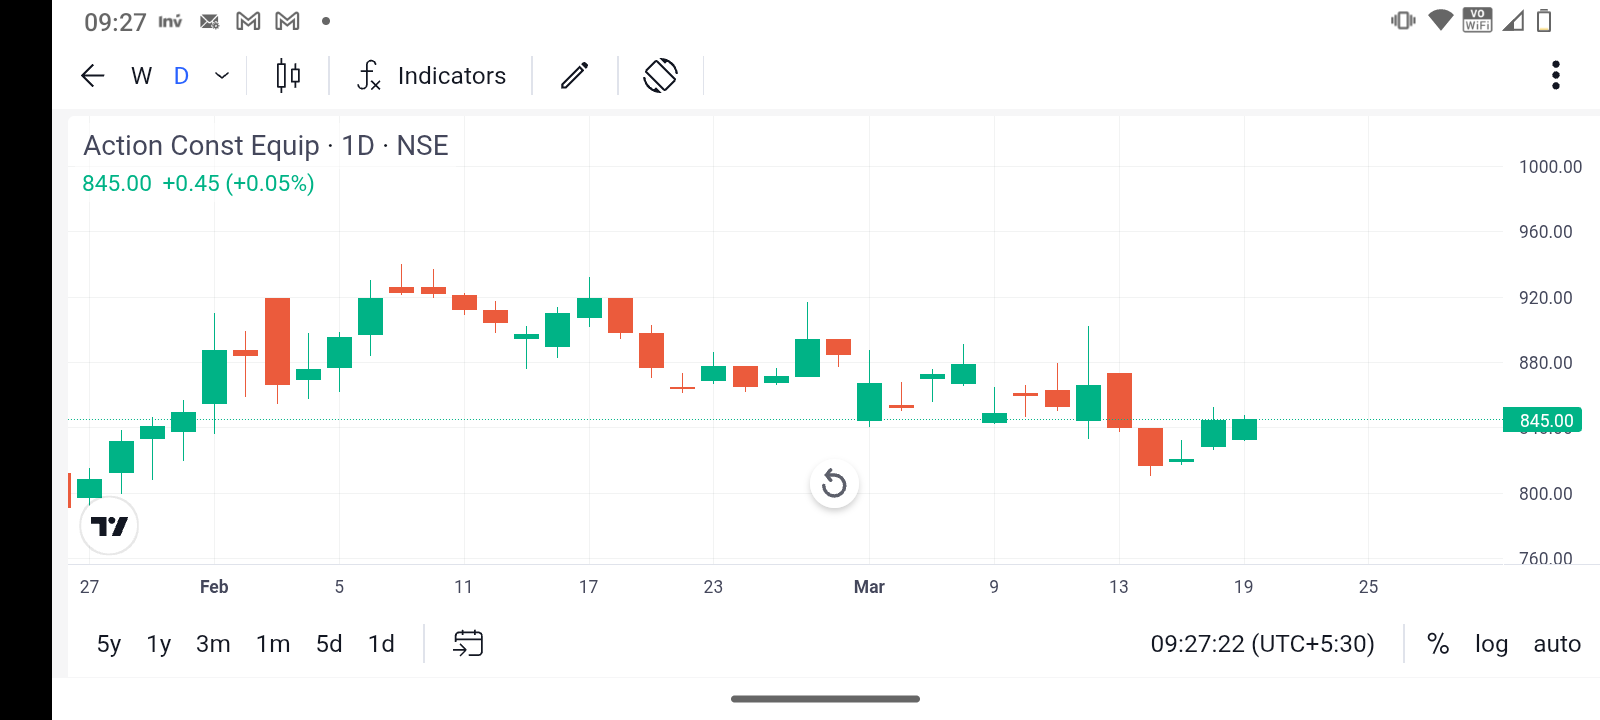Open the timezone selector showing UTC+5:30

(1262, 644)
